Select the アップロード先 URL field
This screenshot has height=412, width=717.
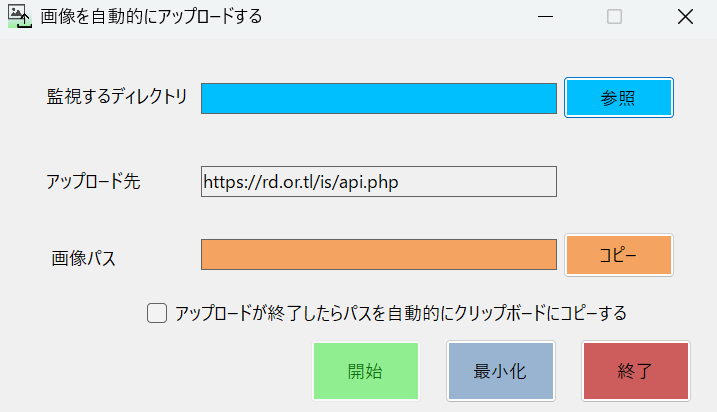(x=379, y=182)
